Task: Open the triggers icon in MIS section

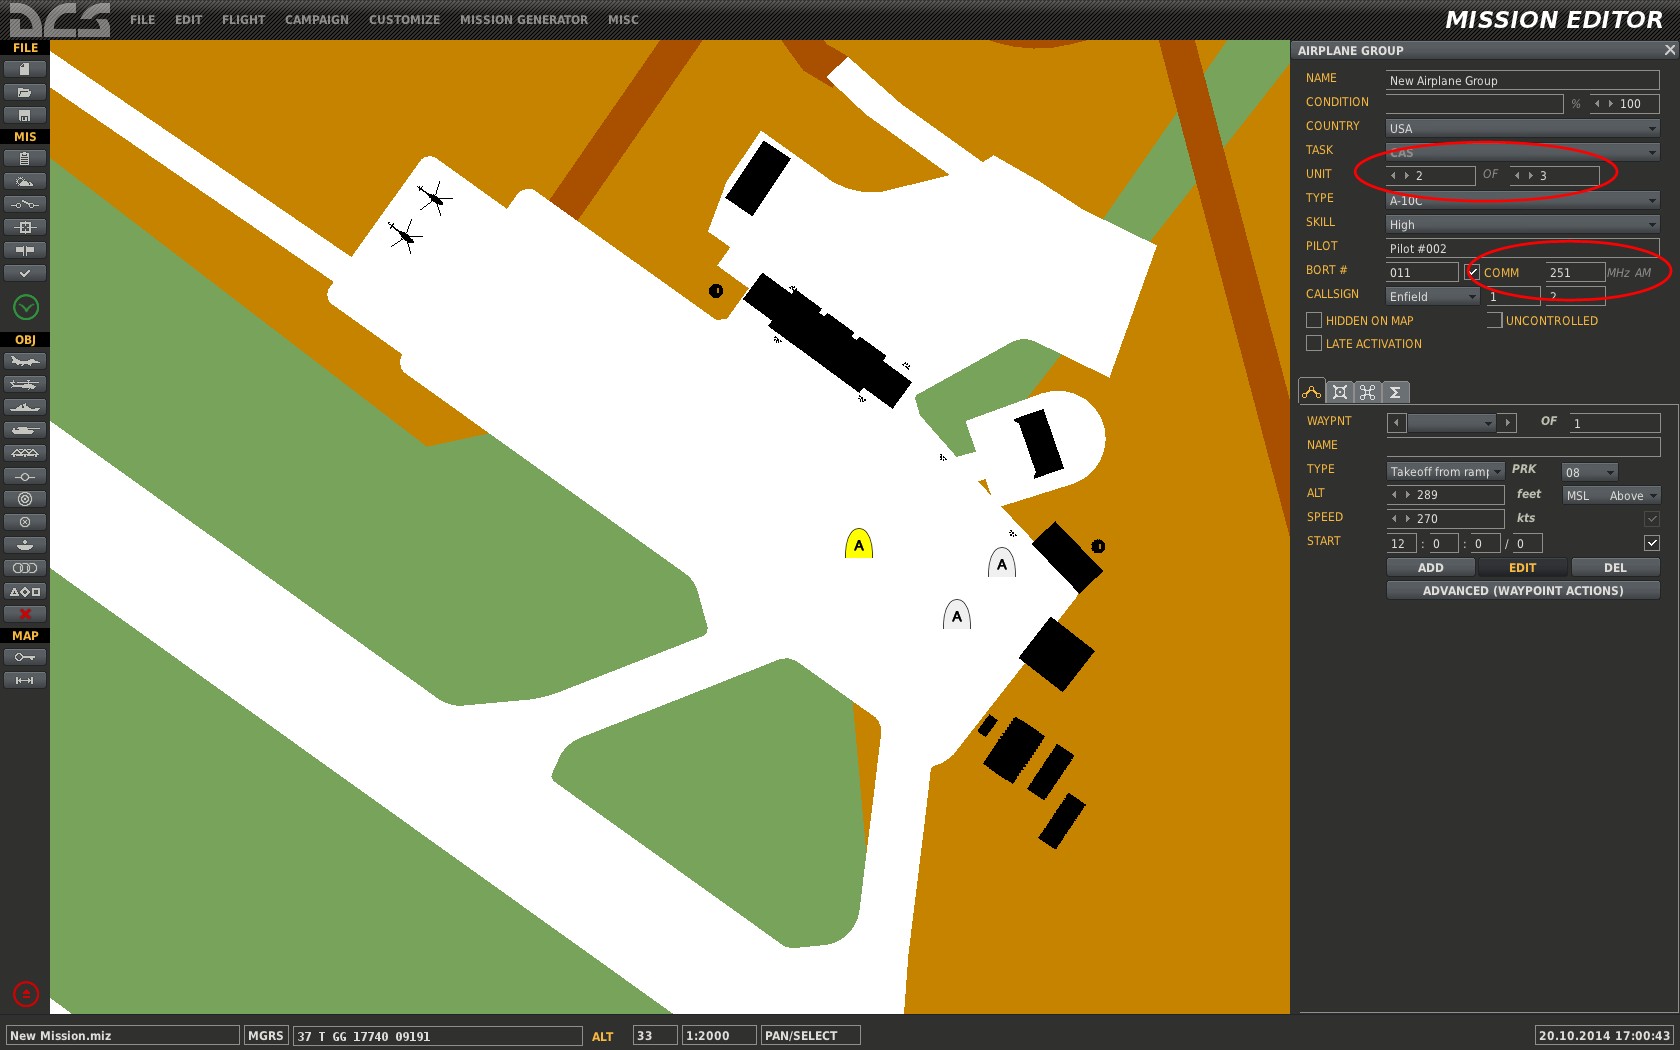Action: pyautogui.click(x=25, y=204)
